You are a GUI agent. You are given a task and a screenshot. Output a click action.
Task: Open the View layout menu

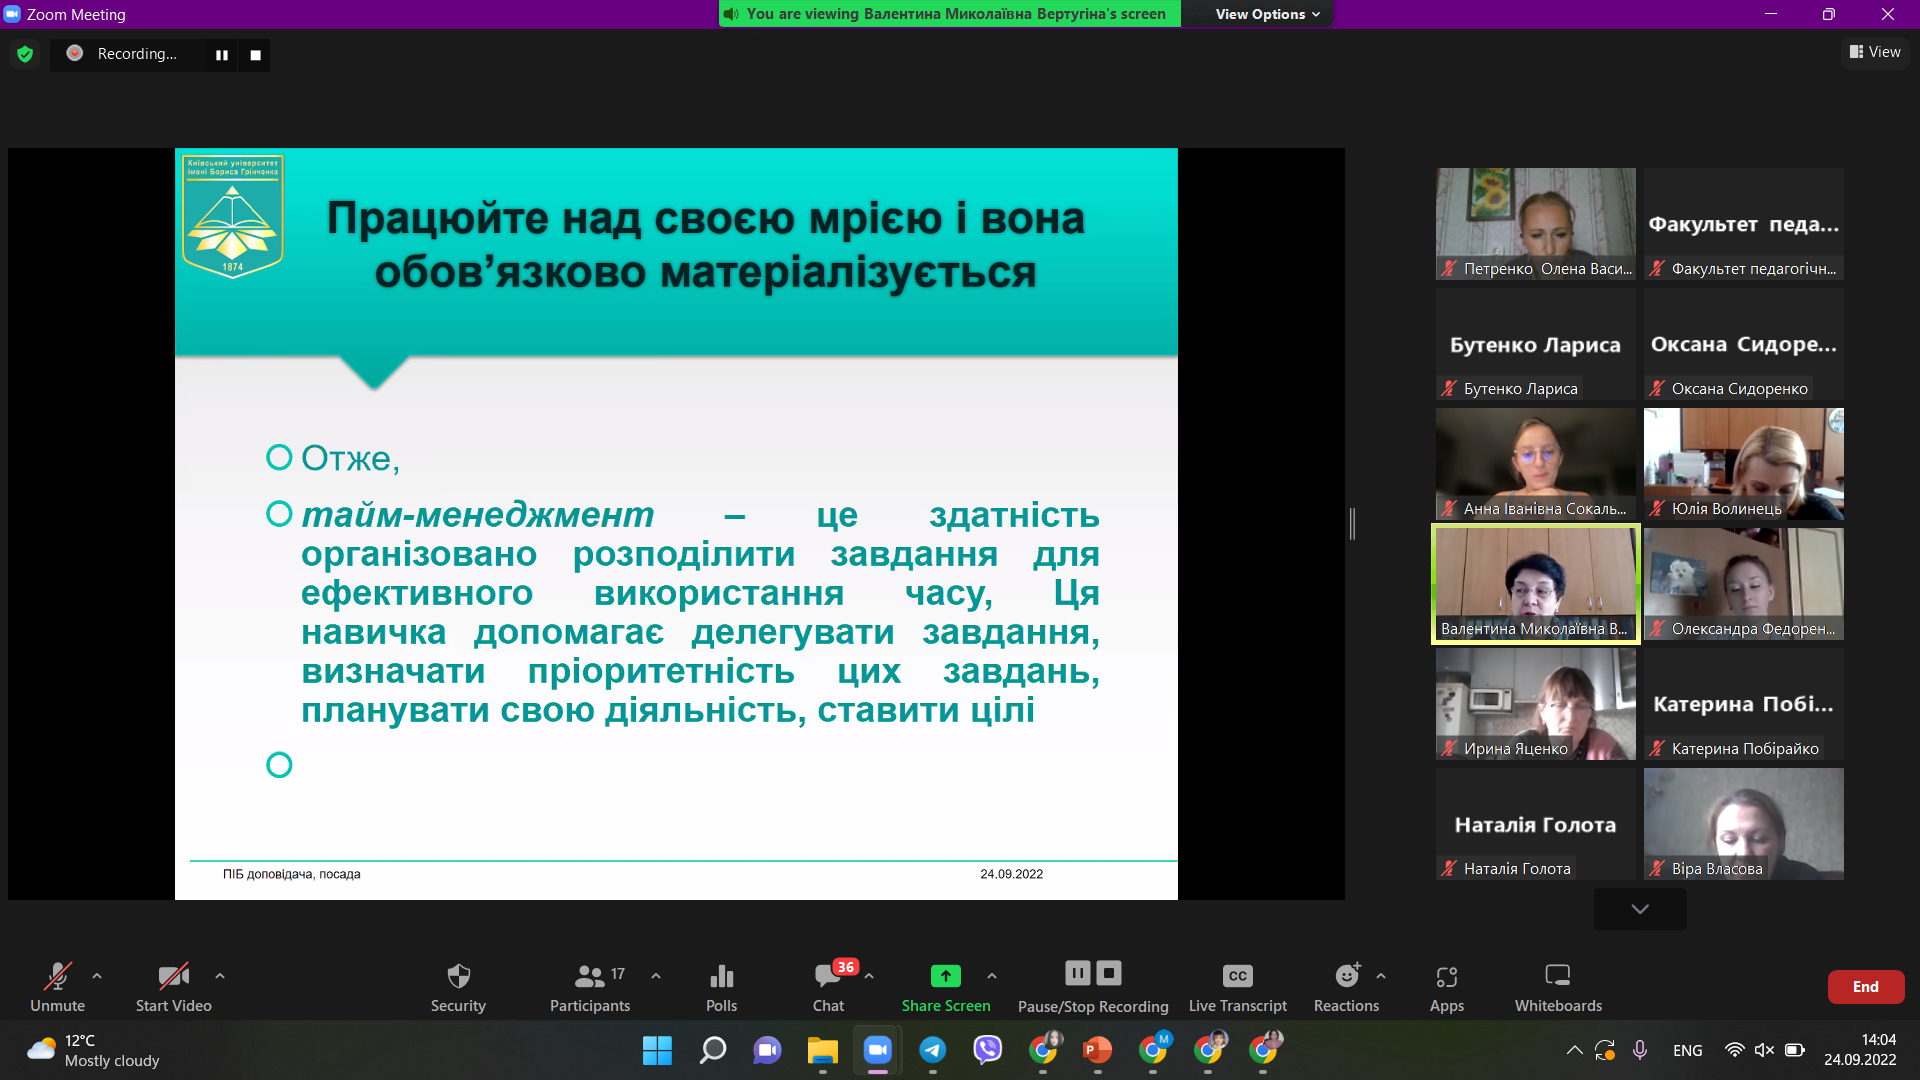[x=1874, y=51]
